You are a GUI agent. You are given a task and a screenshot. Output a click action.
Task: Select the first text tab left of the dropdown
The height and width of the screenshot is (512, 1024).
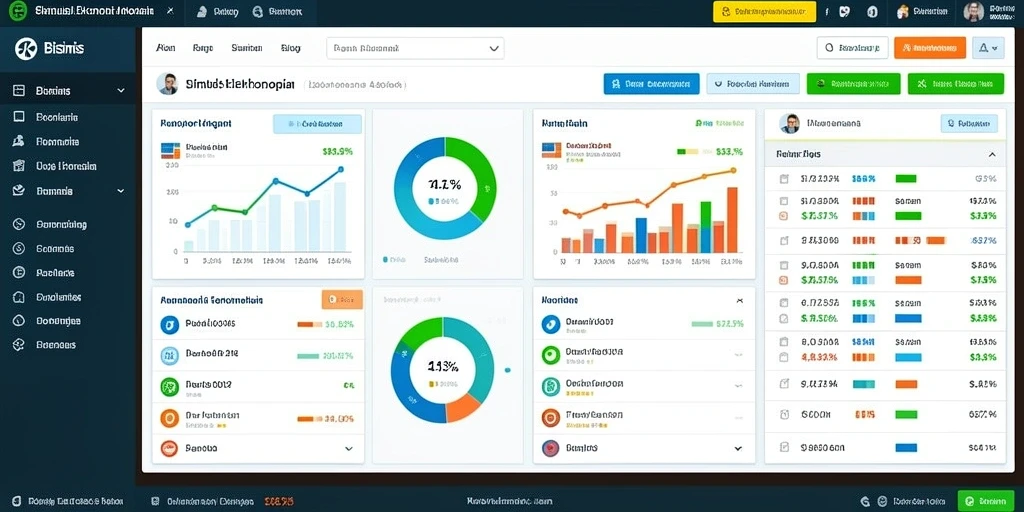pyautogui.click(x=166, y=48)
